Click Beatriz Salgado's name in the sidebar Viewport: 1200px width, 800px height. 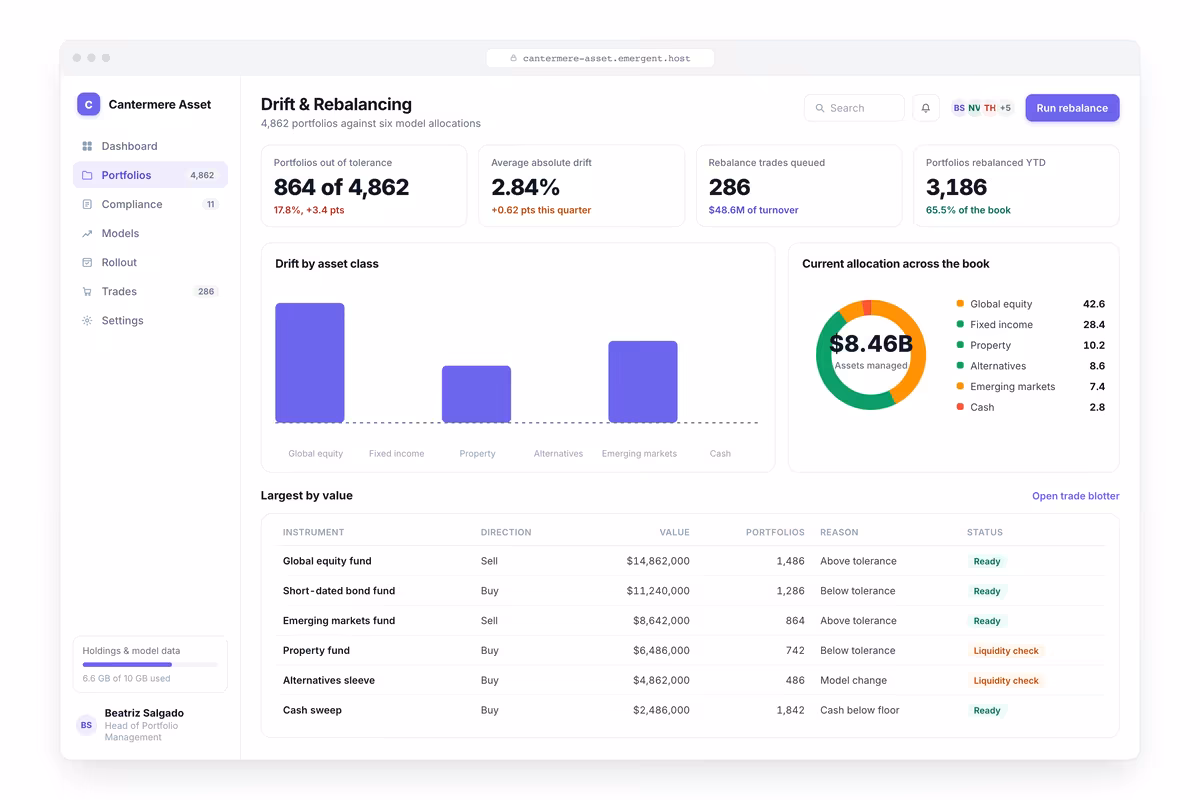[144, 713]
